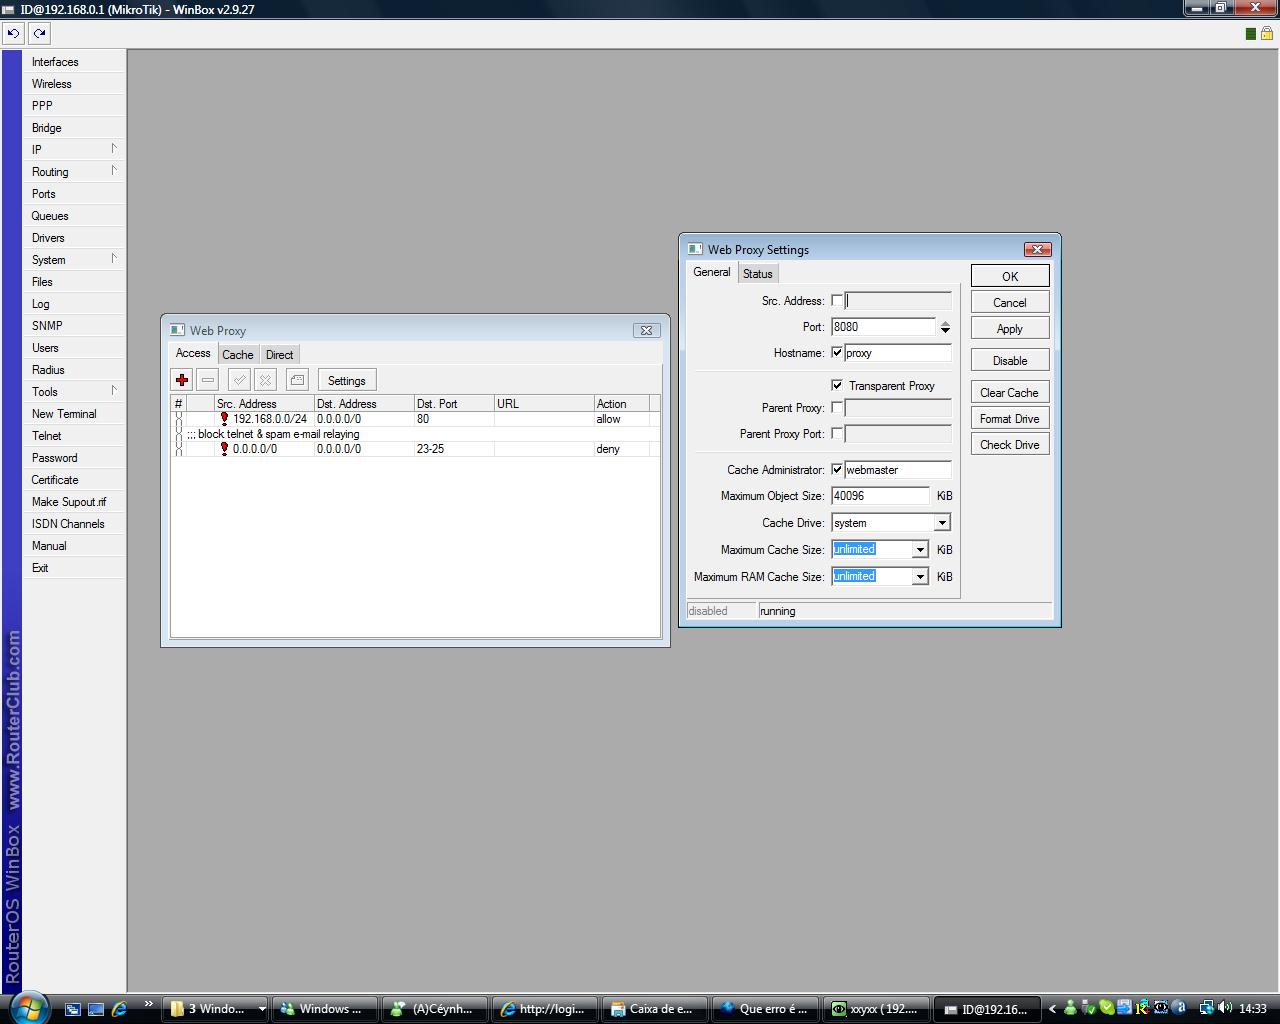Viewport: 1280px width, 1024px height.
Task: Select the General tab in Web Proxy Settings
Action: pos(712,272)
